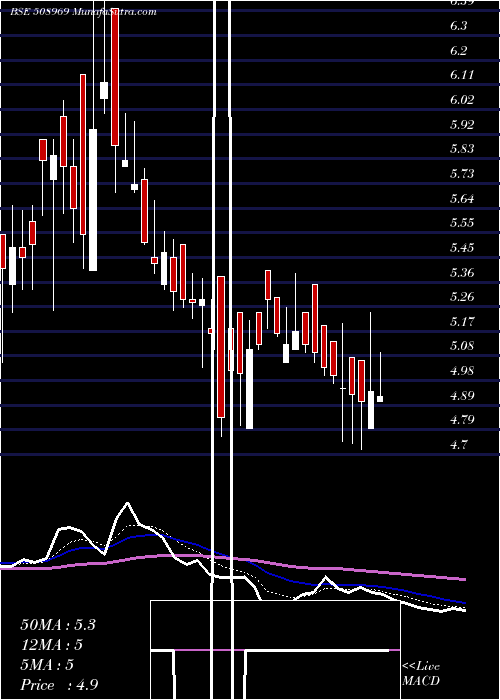Click the last white candlestick on chart
The image size is (500, 700).
click(380, 399)
